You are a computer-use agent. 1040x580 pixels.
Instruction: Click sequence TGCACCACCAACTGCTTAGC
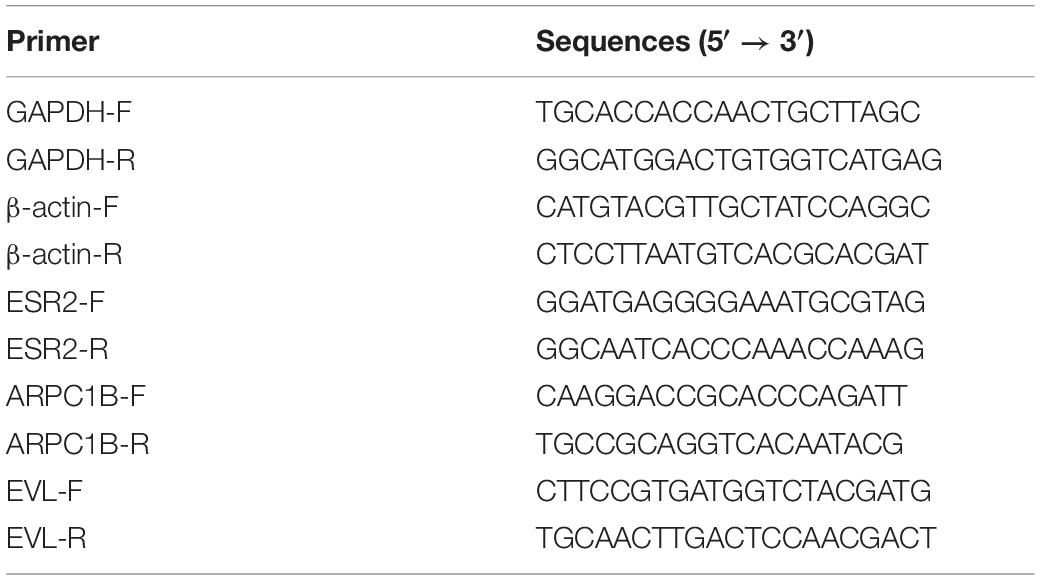coord(728,112)
